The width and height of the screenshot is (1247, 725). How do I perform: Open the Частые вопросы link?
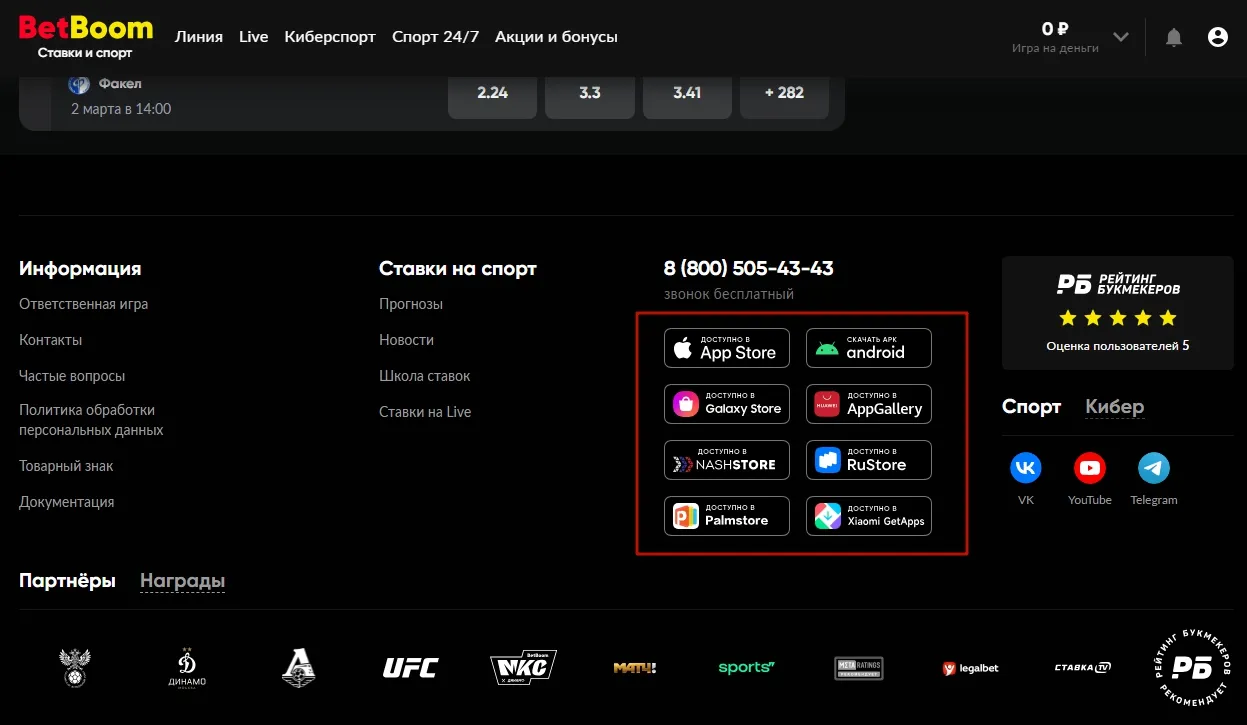tap(71, 375)
